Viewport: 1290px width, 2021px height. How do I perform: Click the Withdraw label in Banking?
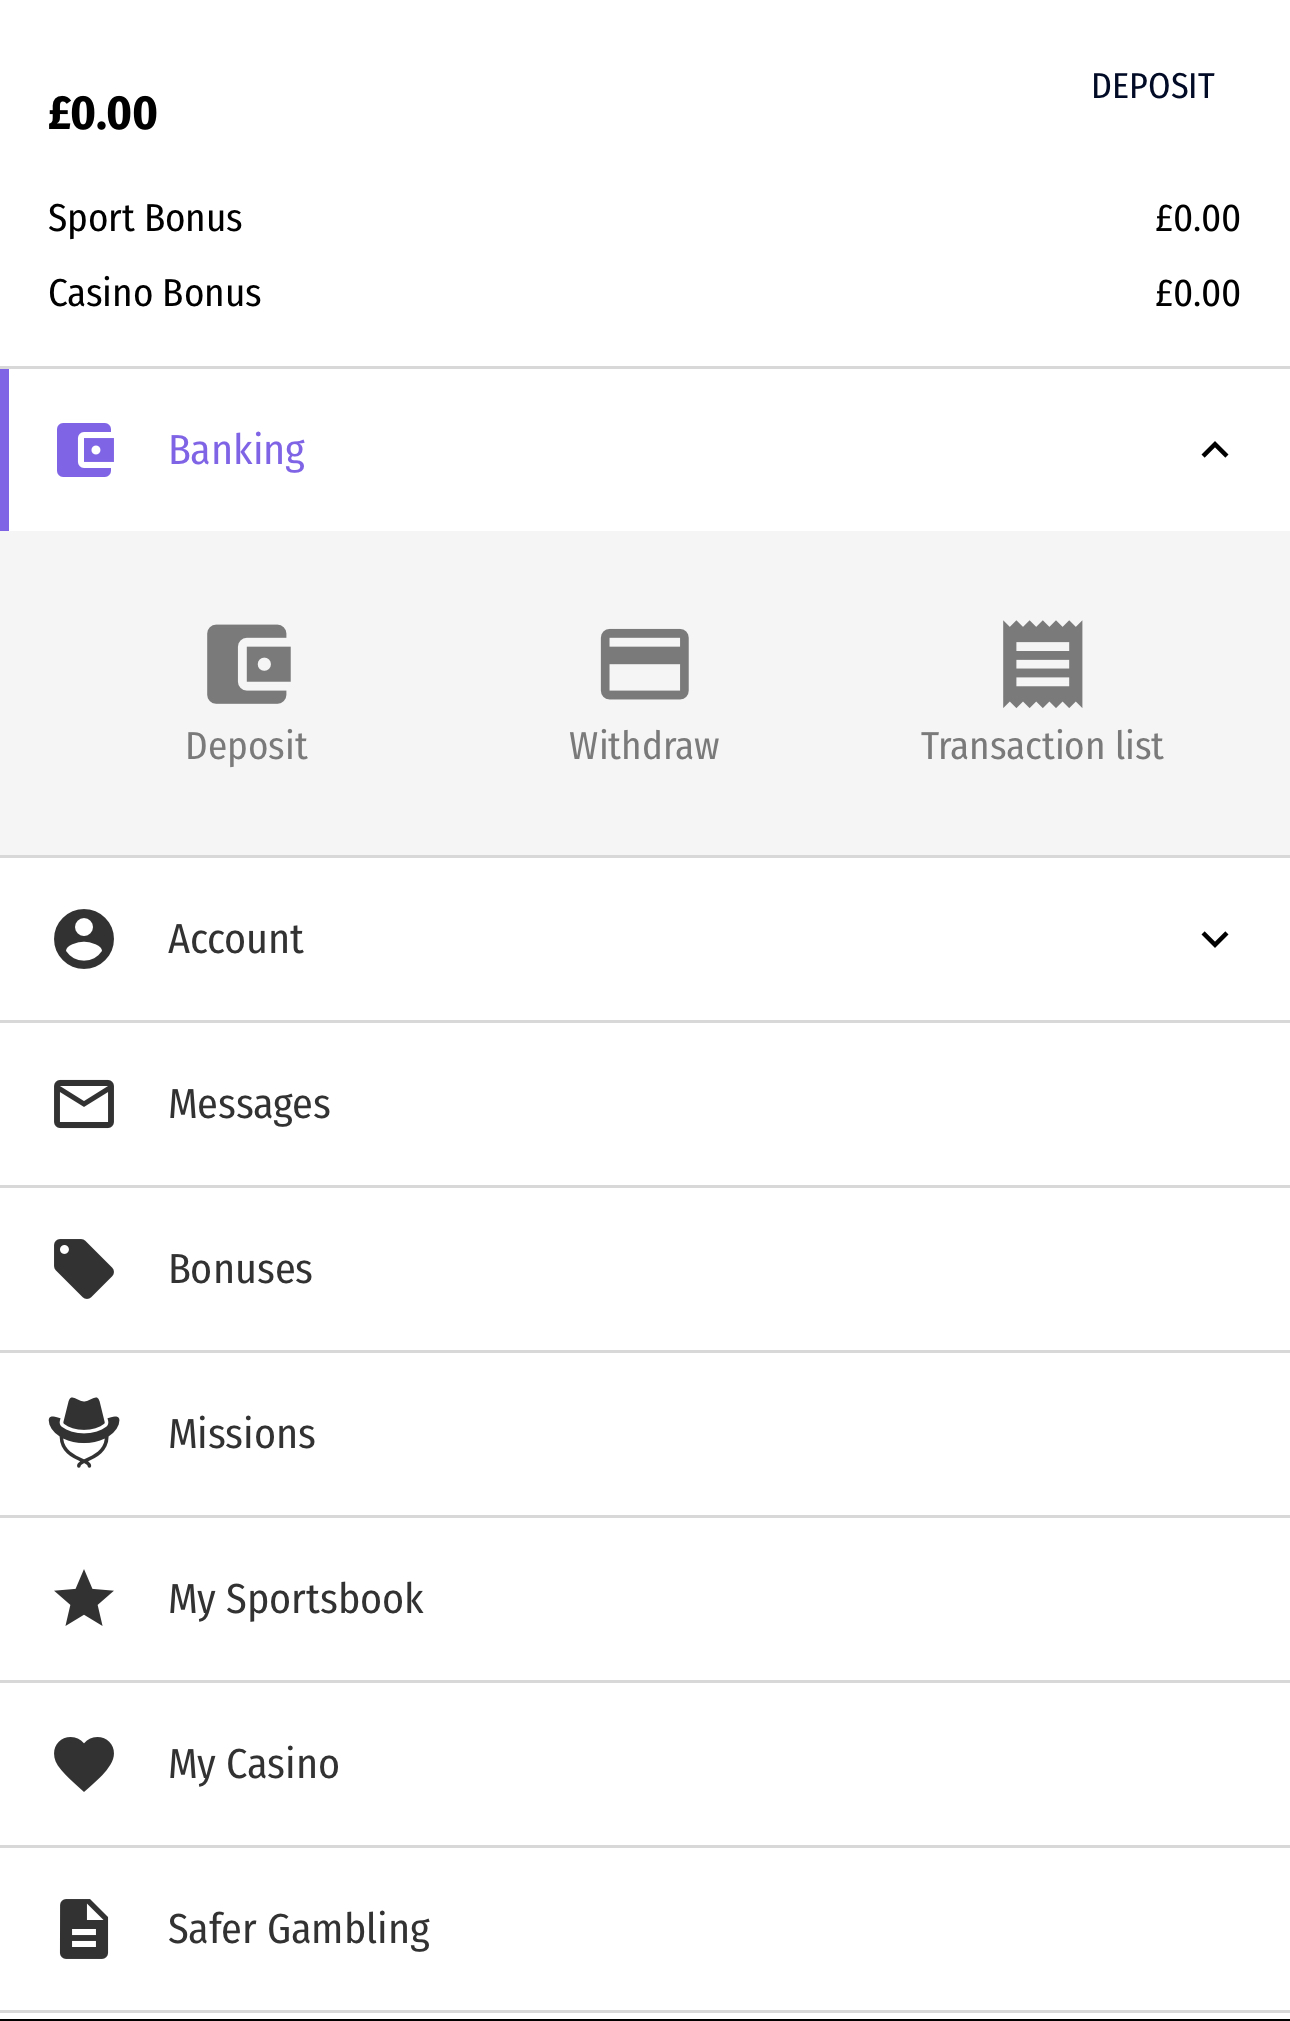point(644,746)
